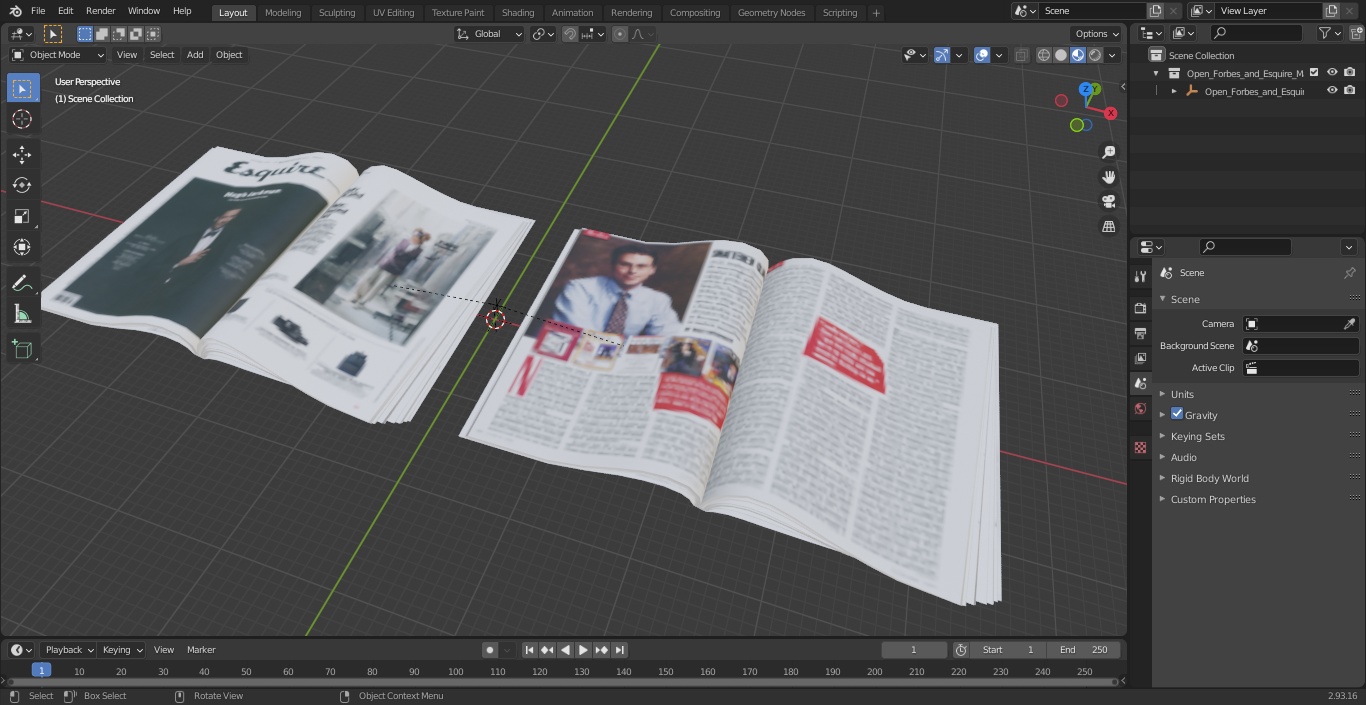
Task: Click the viewport zoom magnifier icon
Action: click(1108, 152)
